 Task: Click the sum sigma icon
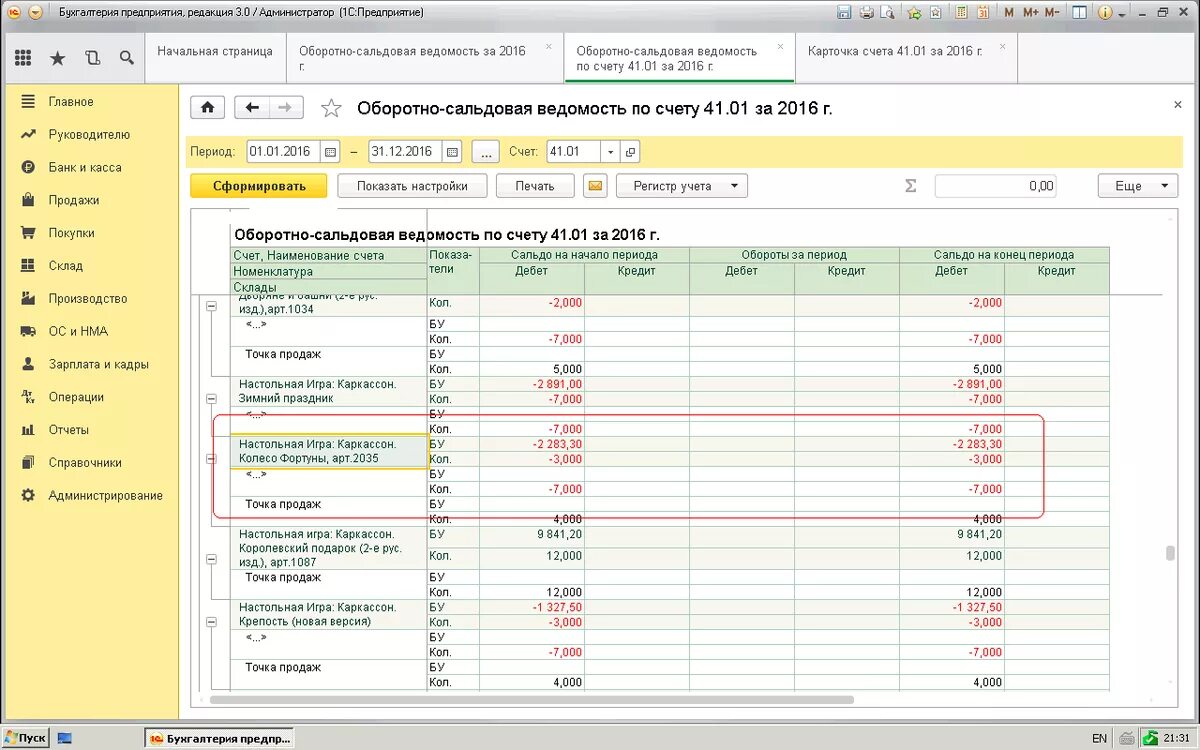tap(910, 186)
